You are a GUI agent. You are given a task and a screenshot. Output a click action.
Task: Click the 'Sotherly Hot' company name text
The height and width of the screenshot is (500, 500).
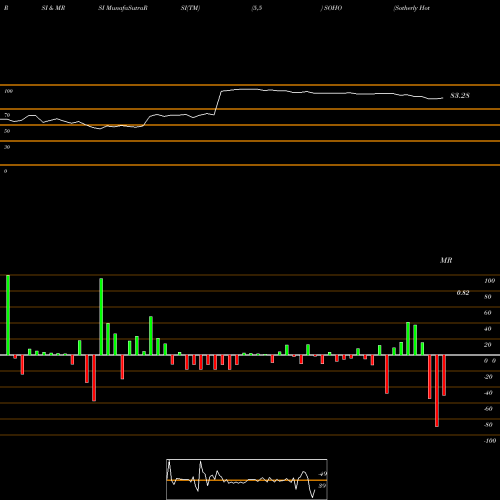point(411,8)
